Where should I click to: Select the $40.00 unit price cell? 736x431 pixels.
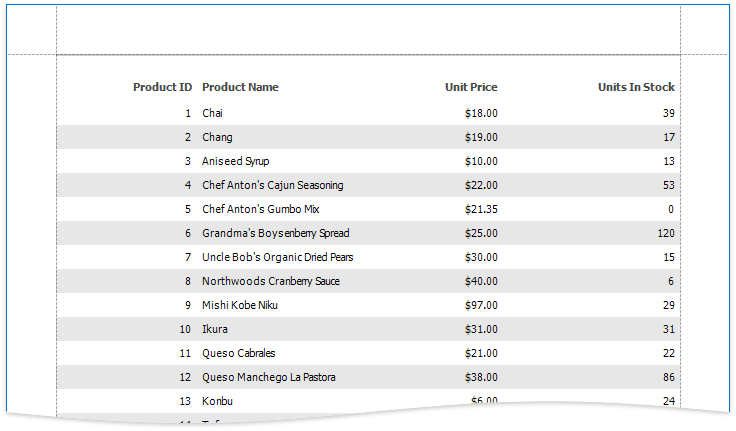point(481,281)
